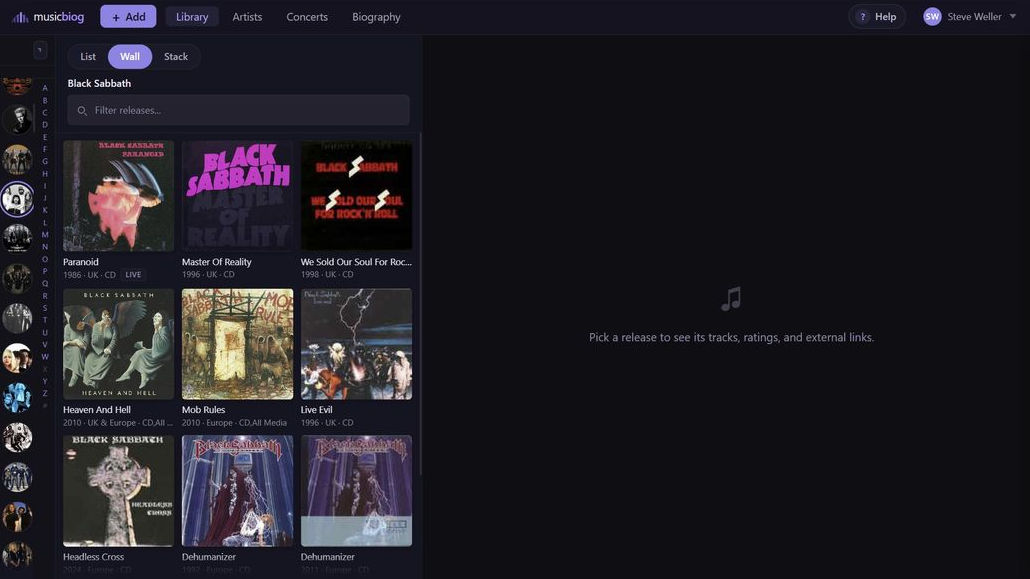Click the LIVE badge on Paranoid
This screenshot has height=579, width=1030.
(133, 275)
